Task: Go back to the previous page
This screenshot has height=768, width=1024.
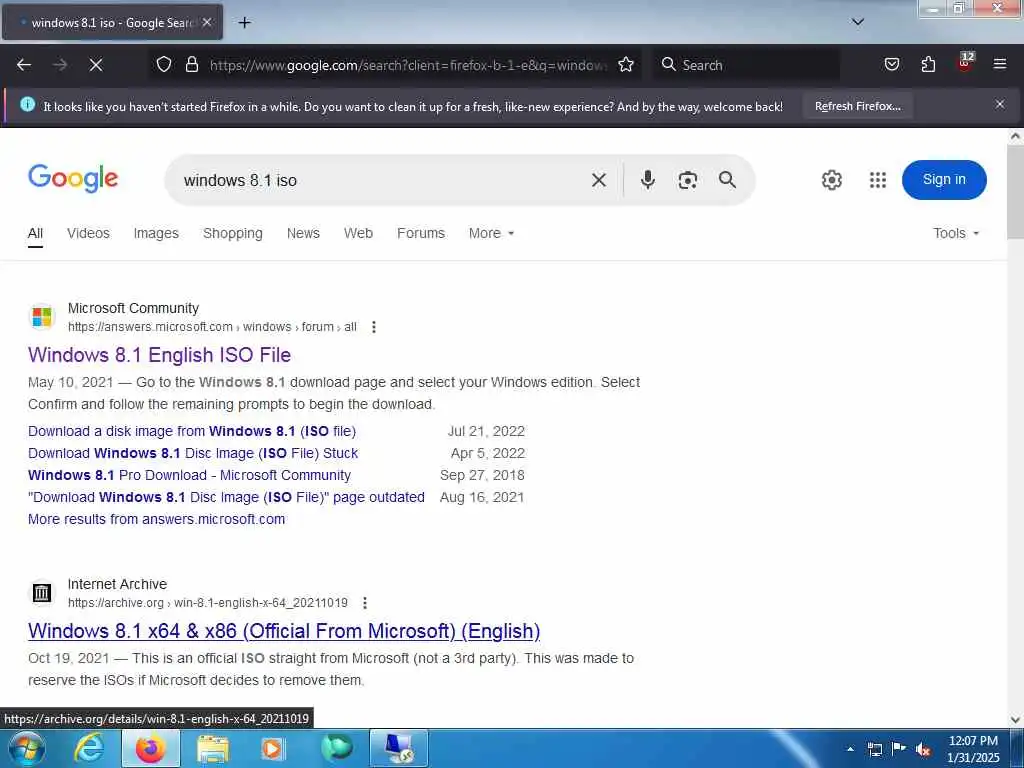Action: coord(24,65)
